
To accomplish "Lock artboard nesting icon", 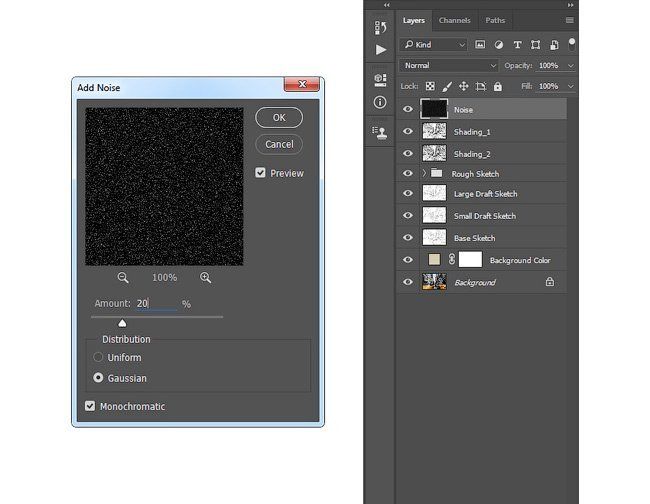I will click(x=480, y=86).
